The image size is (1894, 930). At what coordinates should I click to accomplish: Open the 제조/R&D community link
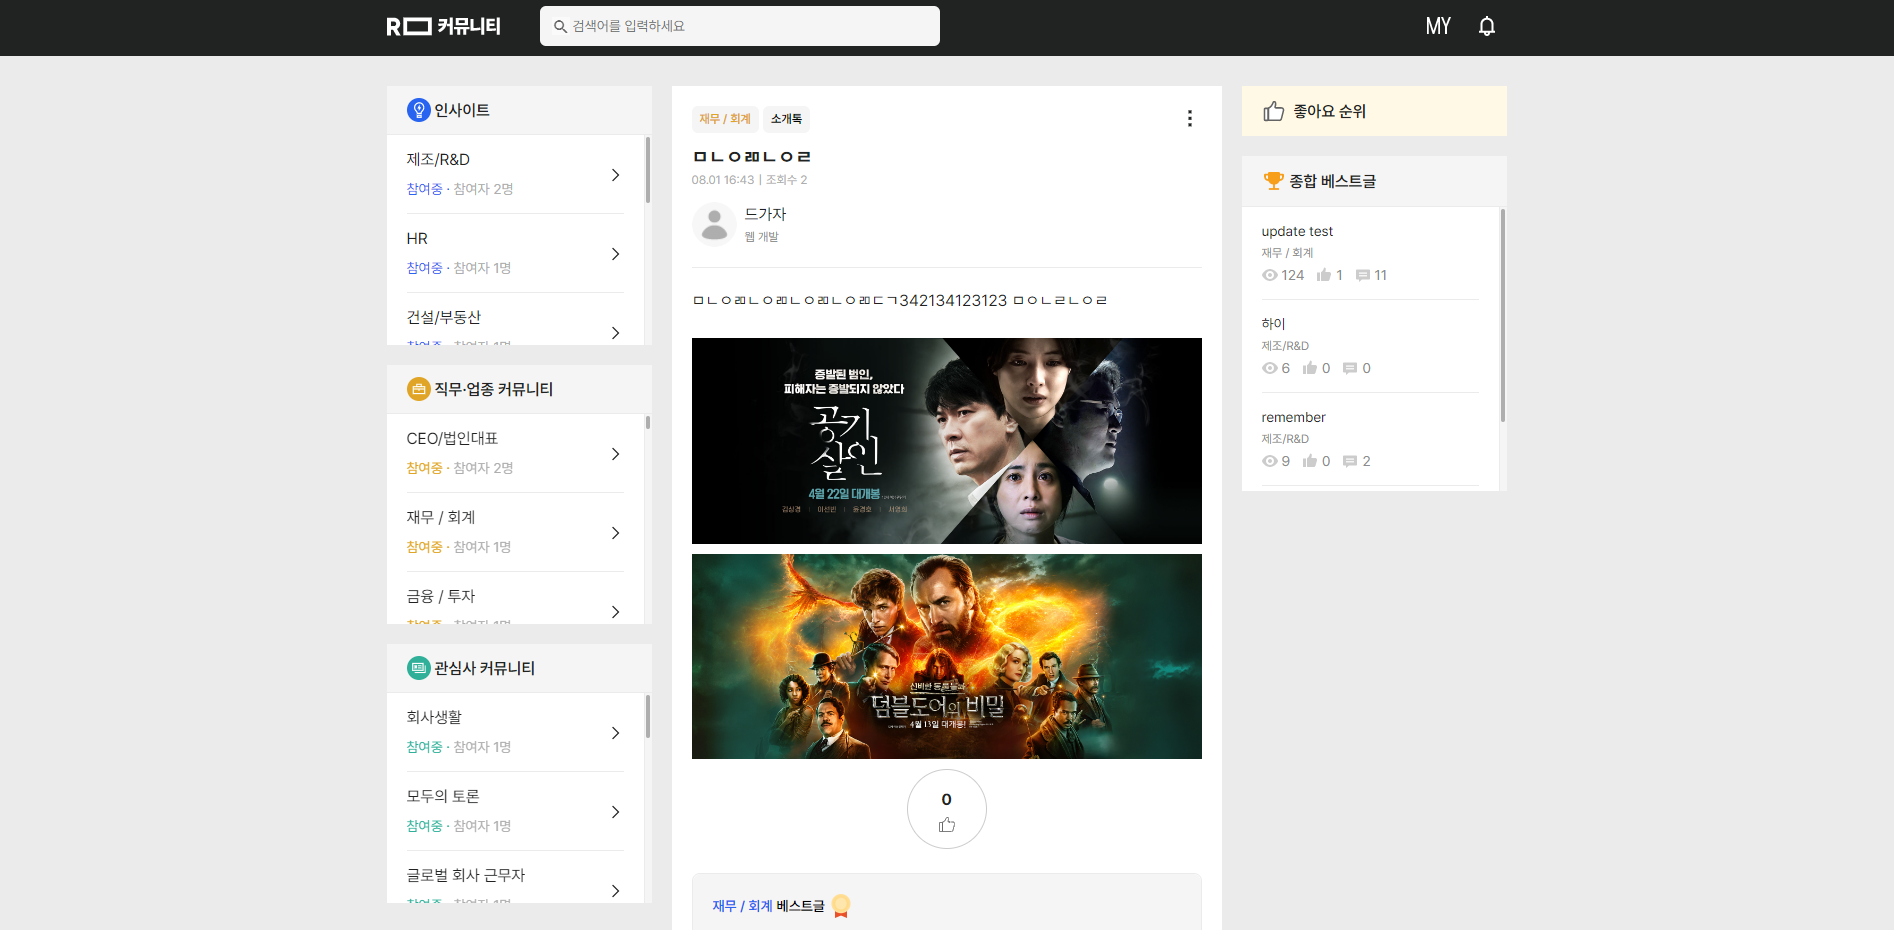click(x=438, y=160)
